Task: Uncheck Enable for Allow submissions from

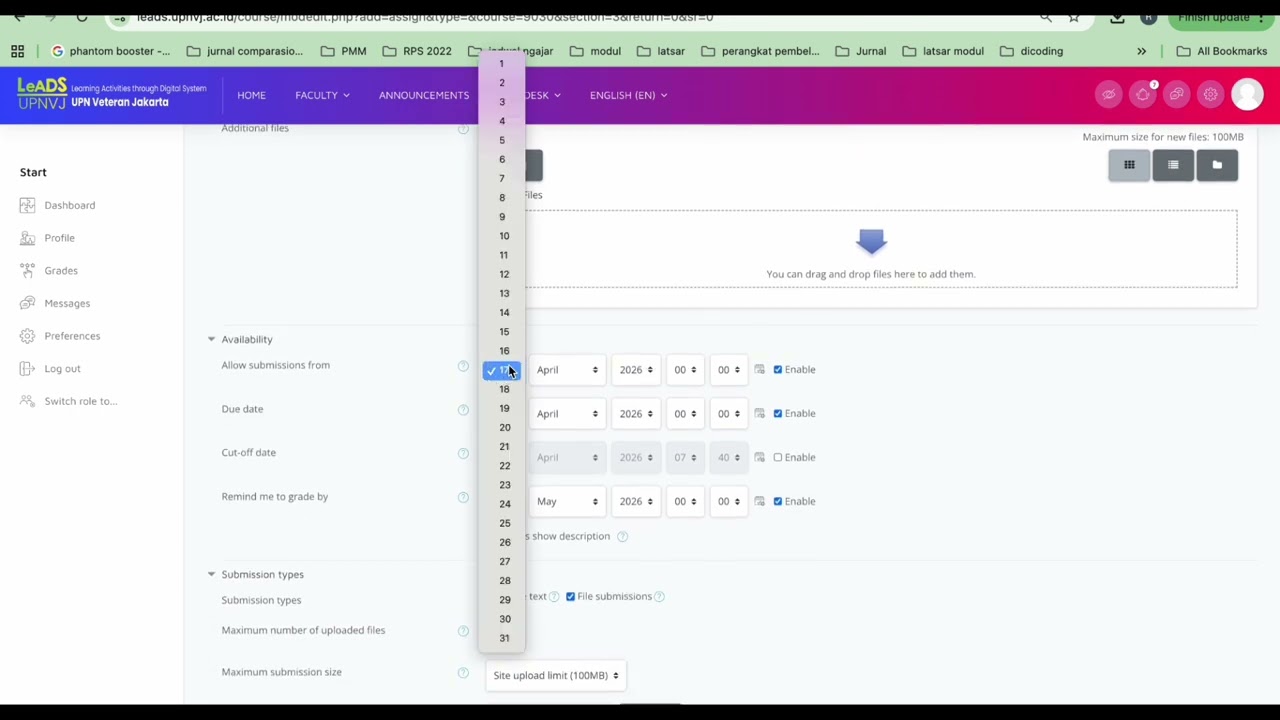Action: [x=778, y=370]
